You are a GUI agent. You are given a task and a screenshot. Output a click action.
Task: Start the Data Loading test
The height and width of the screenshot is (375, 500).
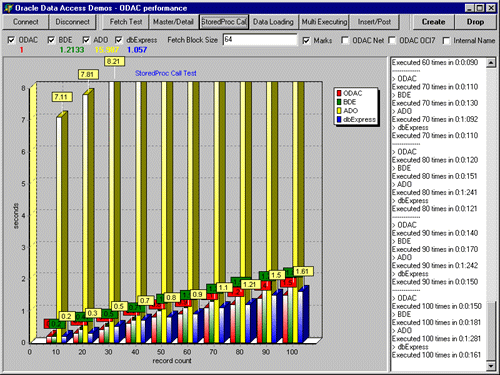pyautogui.click(x=273, y=22)
